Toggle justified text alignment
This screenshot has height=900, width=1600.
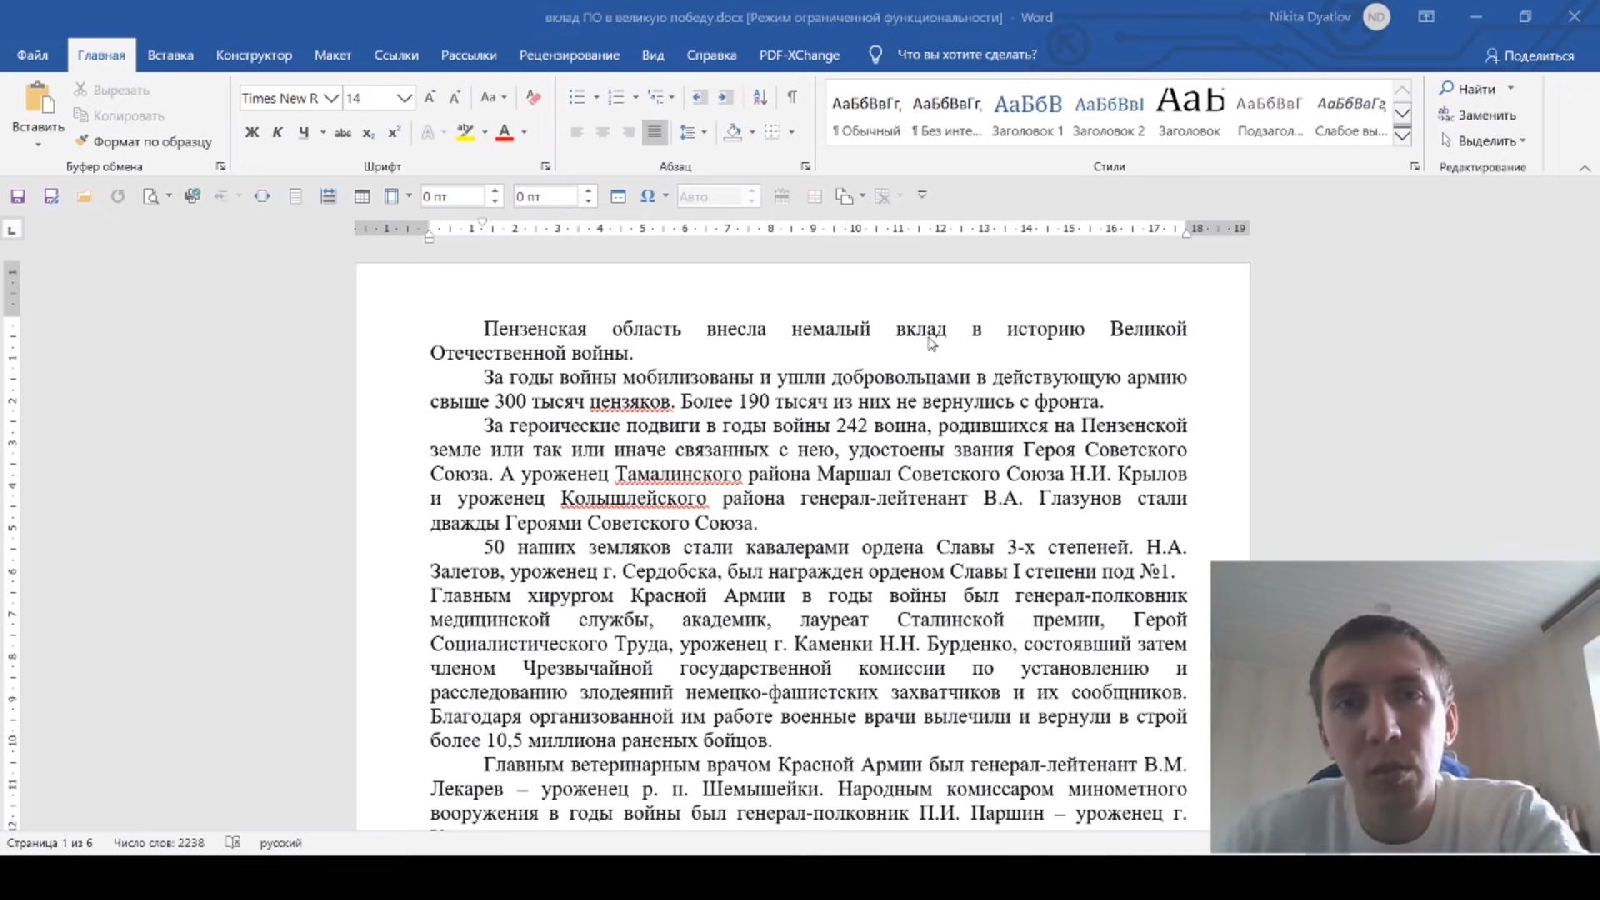[x=654, y=132]
